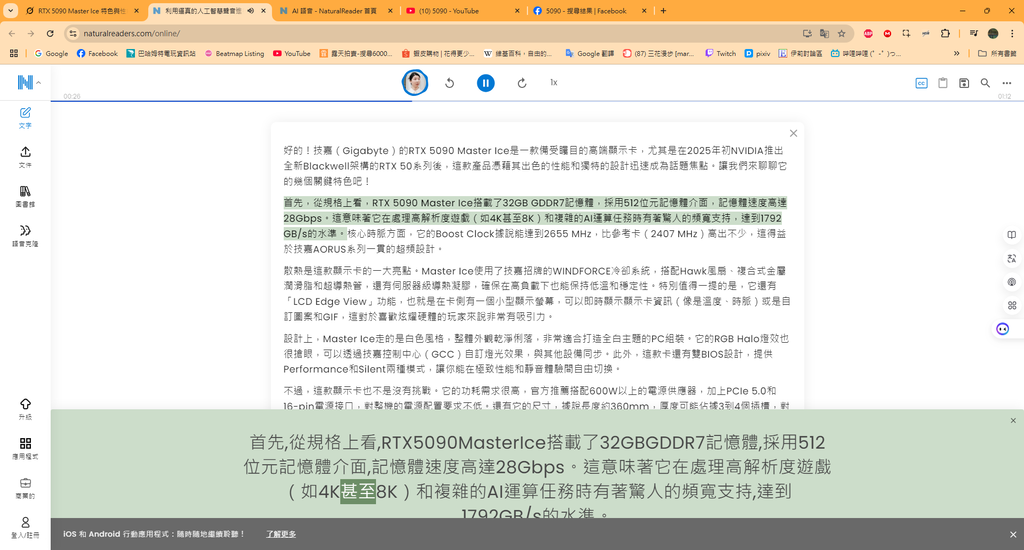This screenshot has height=550, width=1024.
Task: Click the skip forward button
Action: pyautogui.click(x=522, y=83)
